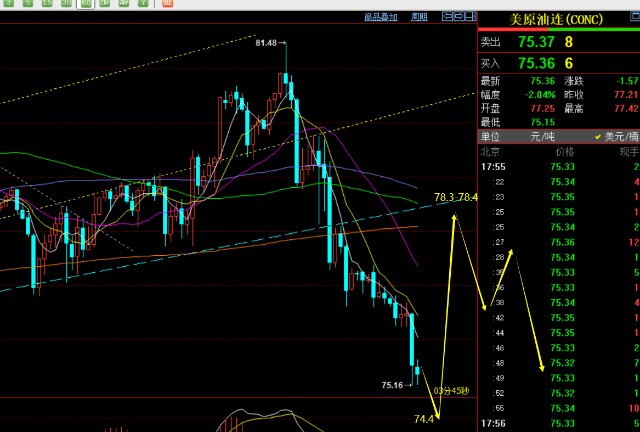Screen dimensions: 640x432
Task: Click the 卖出 ask price 75.37
Action: coord(537,41)
